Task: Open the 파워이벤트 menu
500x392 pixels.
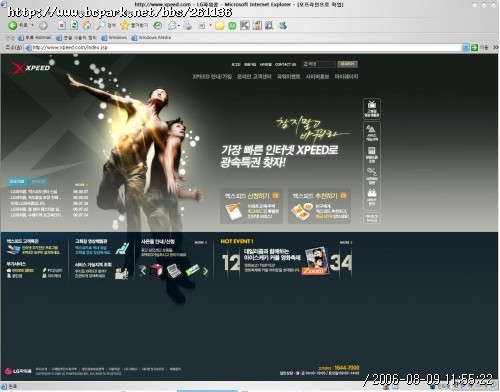Action: point(288,77)
